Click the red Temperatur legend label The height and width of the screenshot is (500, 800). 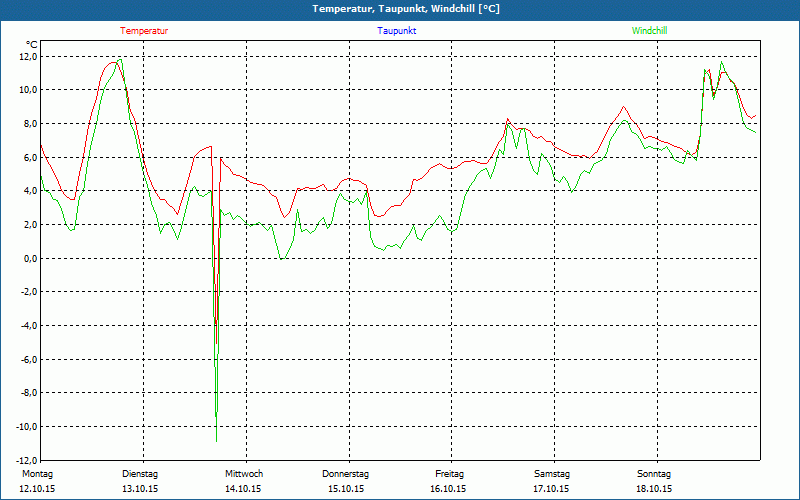144,31
